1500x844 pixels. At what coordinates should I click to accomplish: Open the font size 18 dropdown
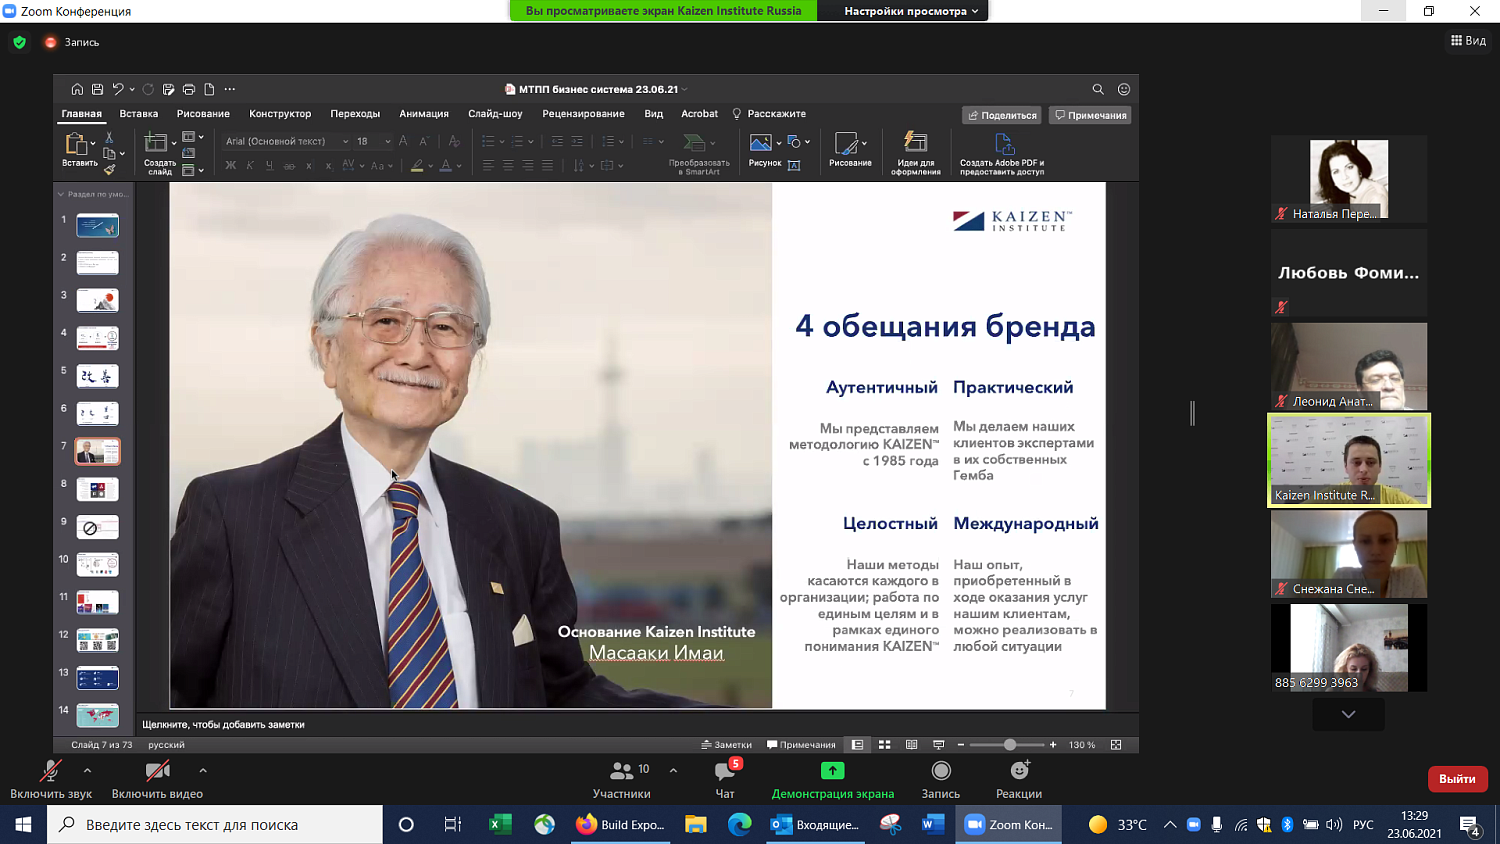click(388, 142)
